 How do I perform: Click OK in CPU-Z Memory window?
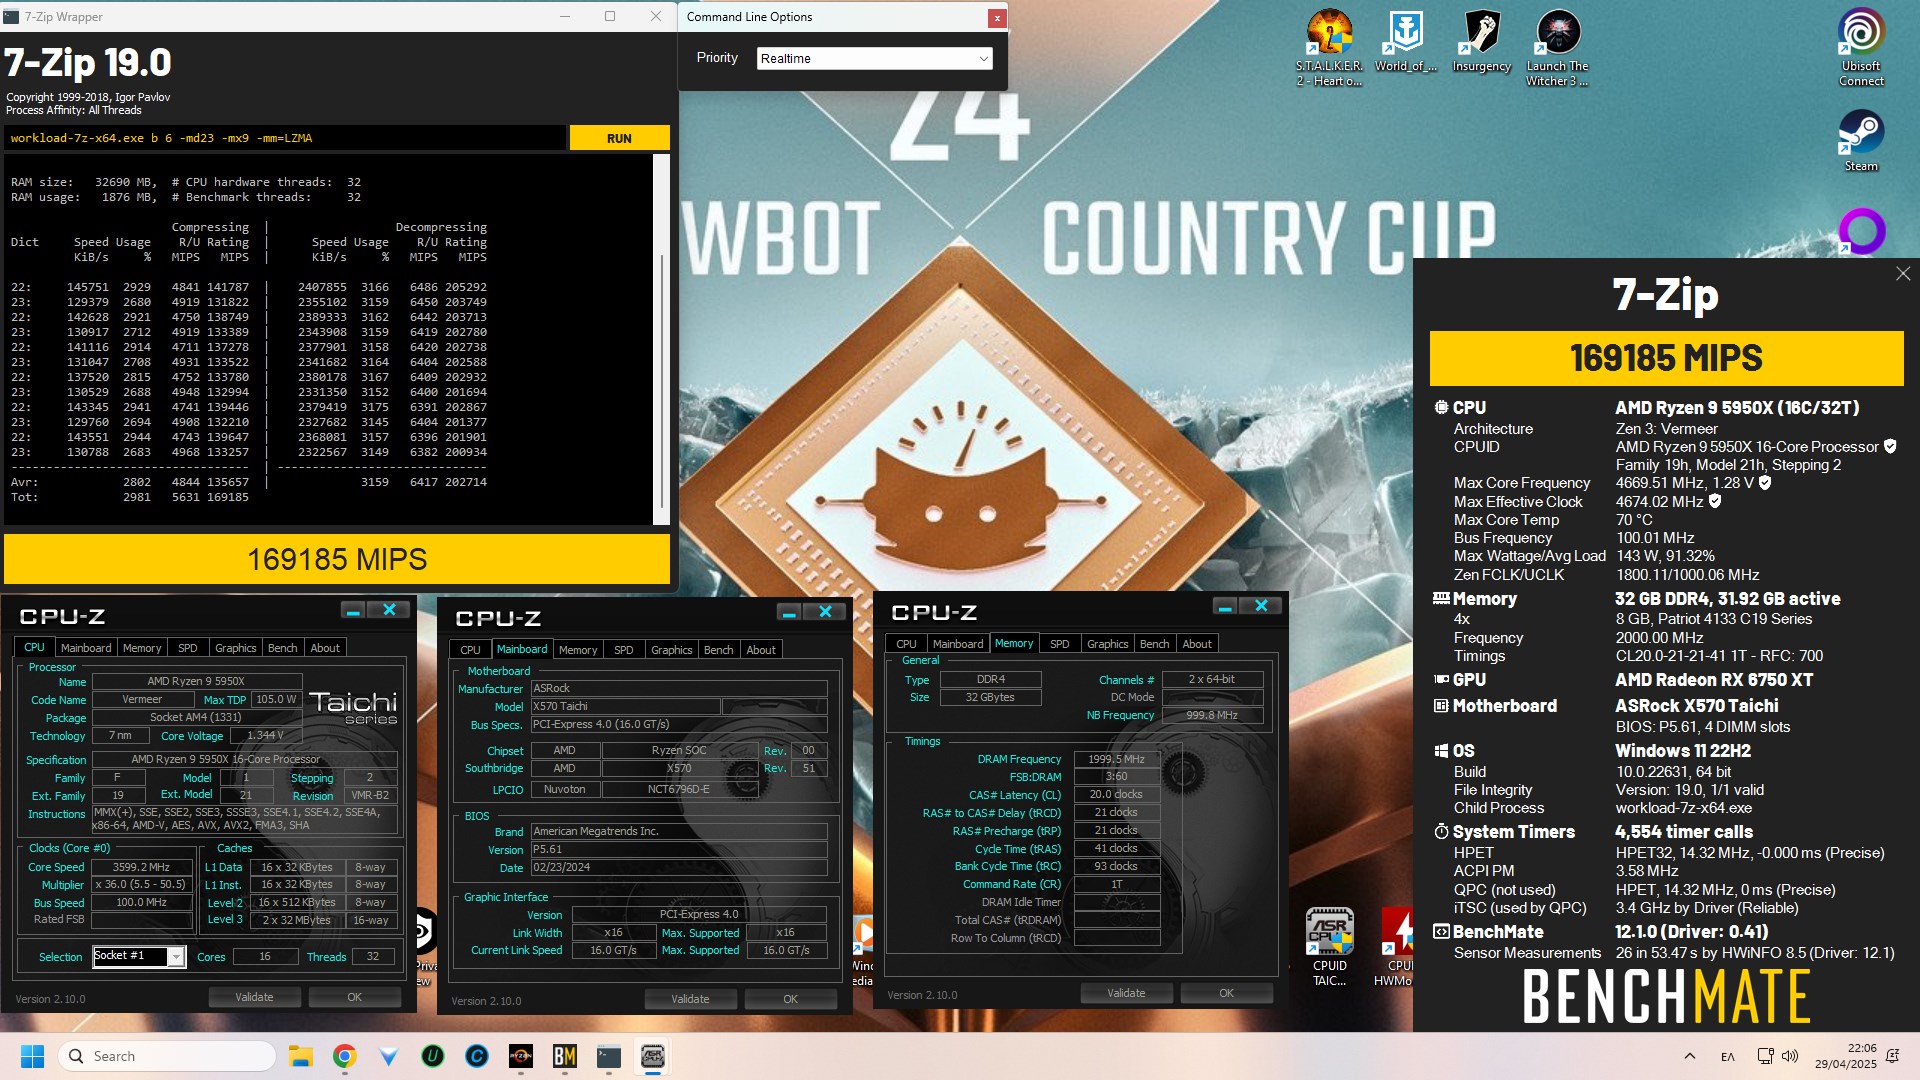(x=1226, y=993)
